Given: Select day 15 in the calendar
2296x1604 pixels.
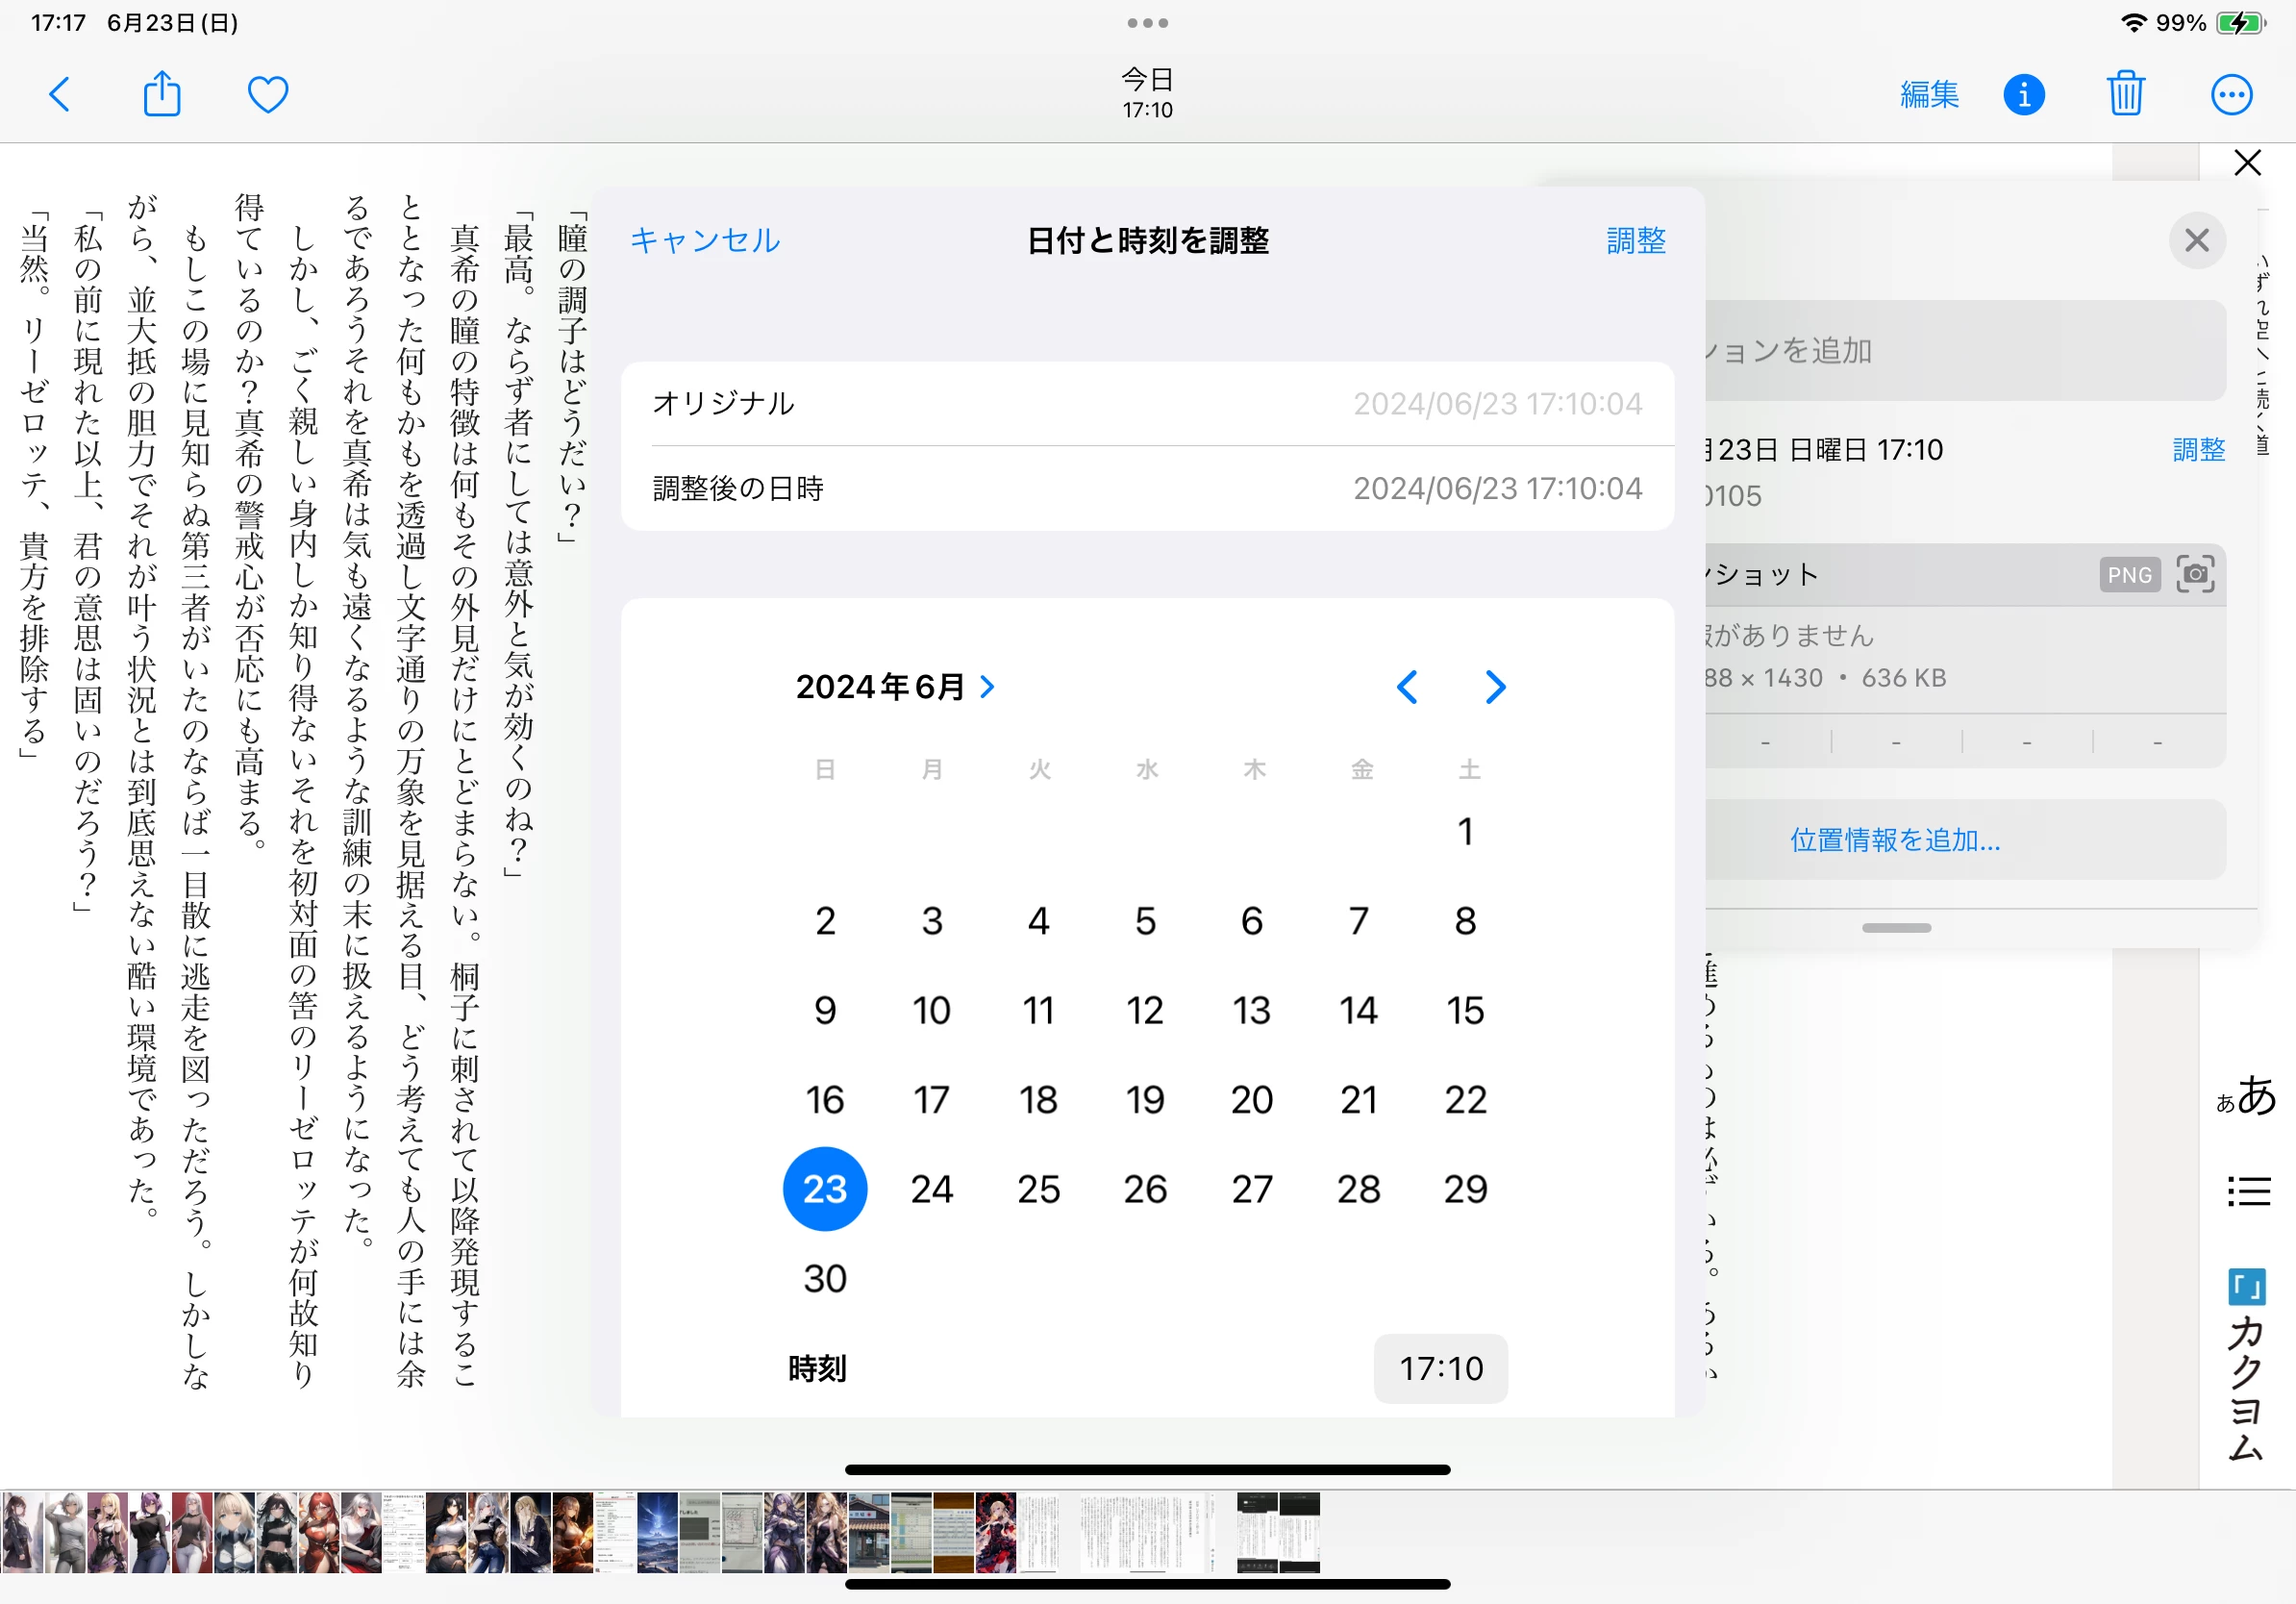Looking at the screenshot, I should tap(1465, 1010).
